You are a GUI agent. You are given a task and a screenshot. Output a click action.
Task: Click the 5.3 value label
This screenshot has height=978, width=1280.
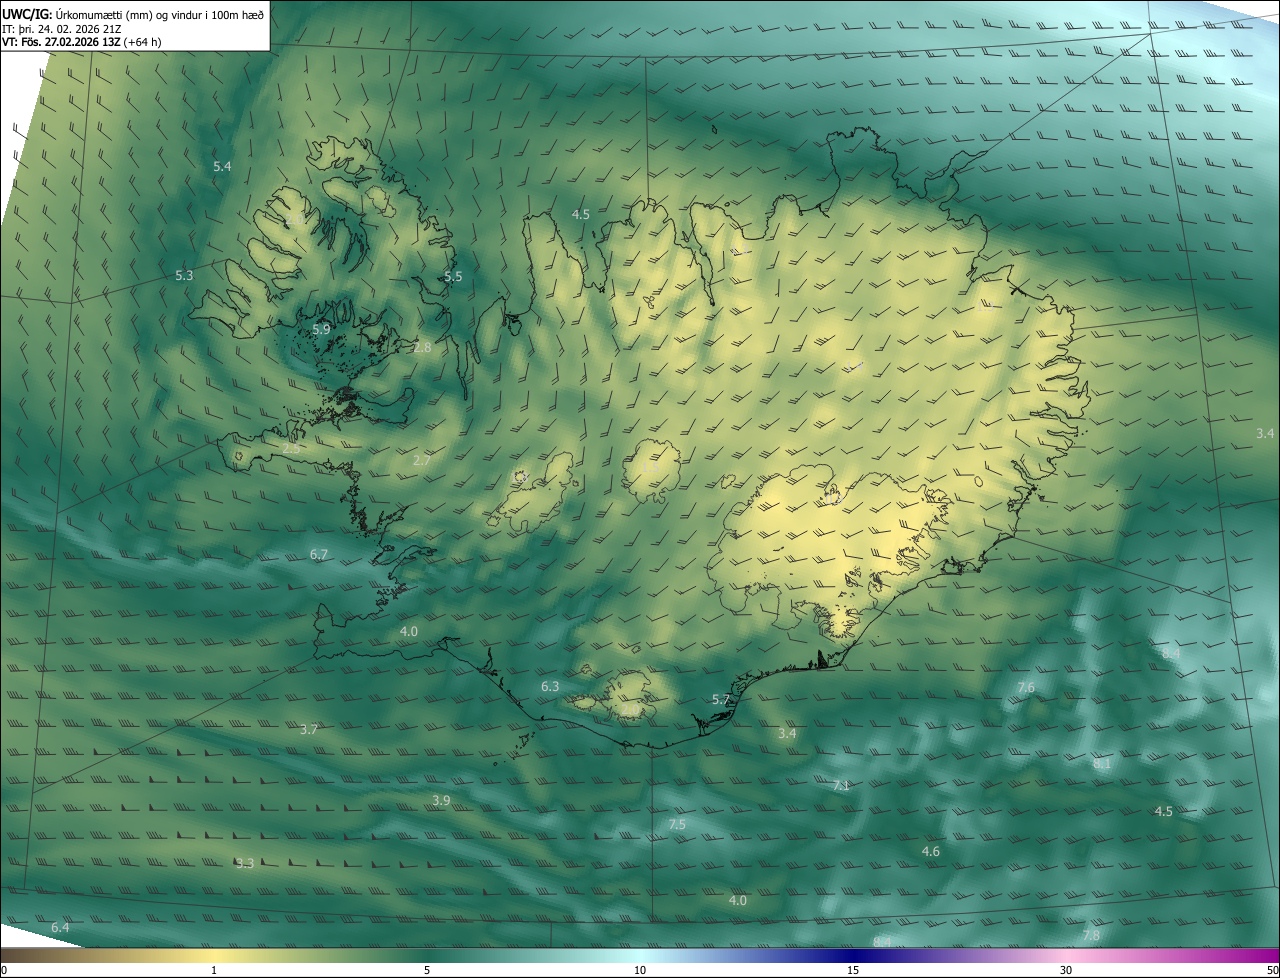(184, 275)
